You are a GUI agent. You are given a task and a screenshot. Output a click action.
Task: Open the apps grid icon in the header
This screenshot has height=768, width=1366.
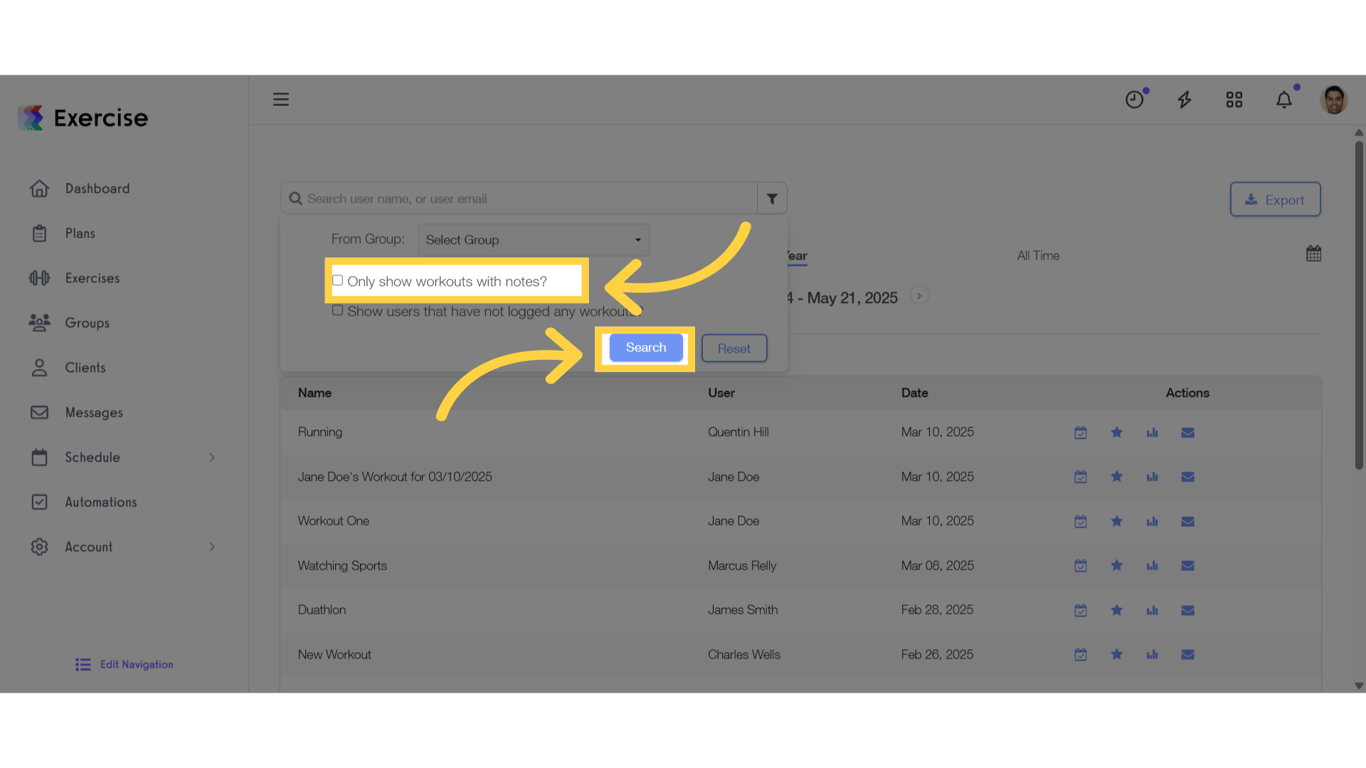click(x=1234, y=99)
